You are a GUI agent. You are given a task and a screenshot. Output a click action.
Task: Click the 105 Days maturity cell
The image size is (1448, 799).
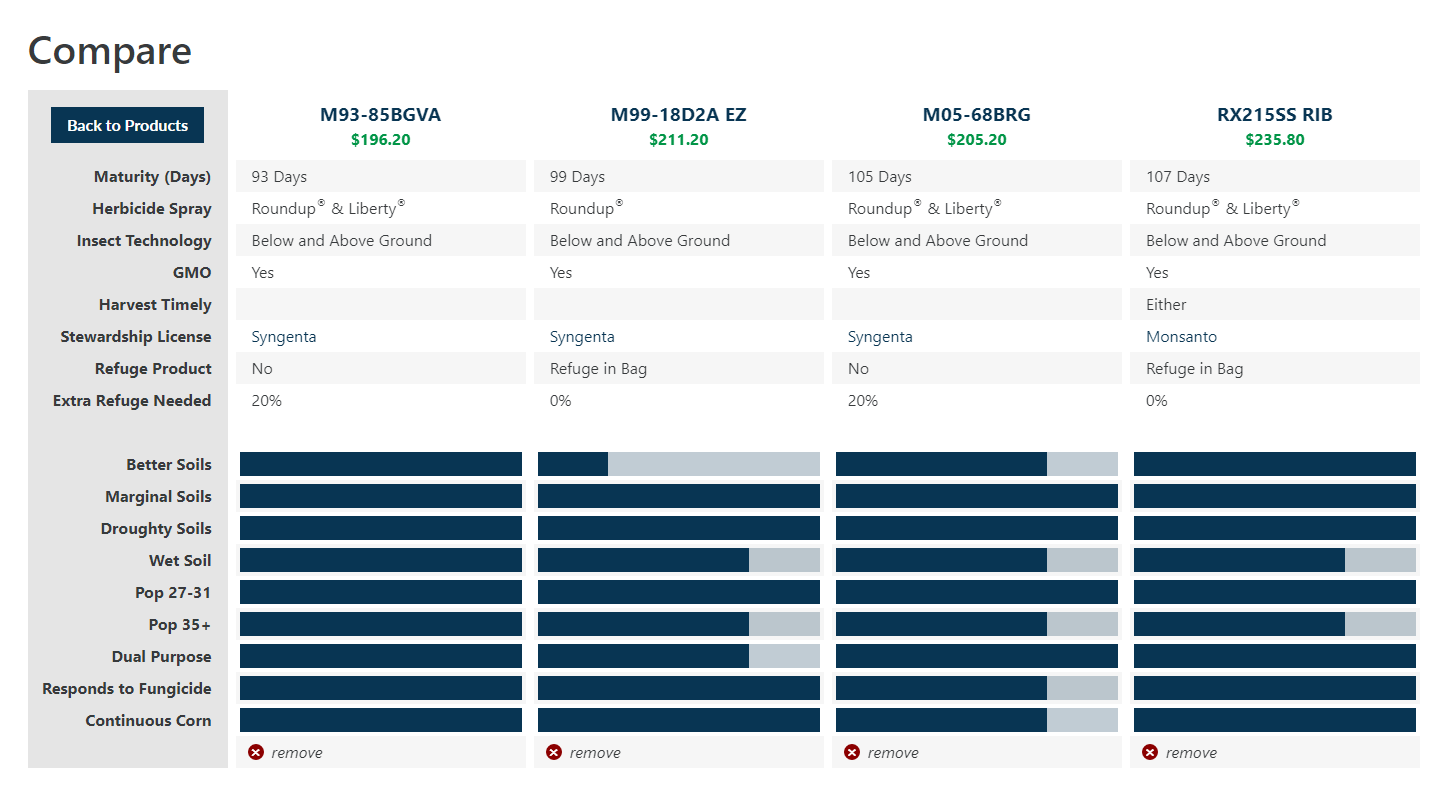[x=977, y=176]
